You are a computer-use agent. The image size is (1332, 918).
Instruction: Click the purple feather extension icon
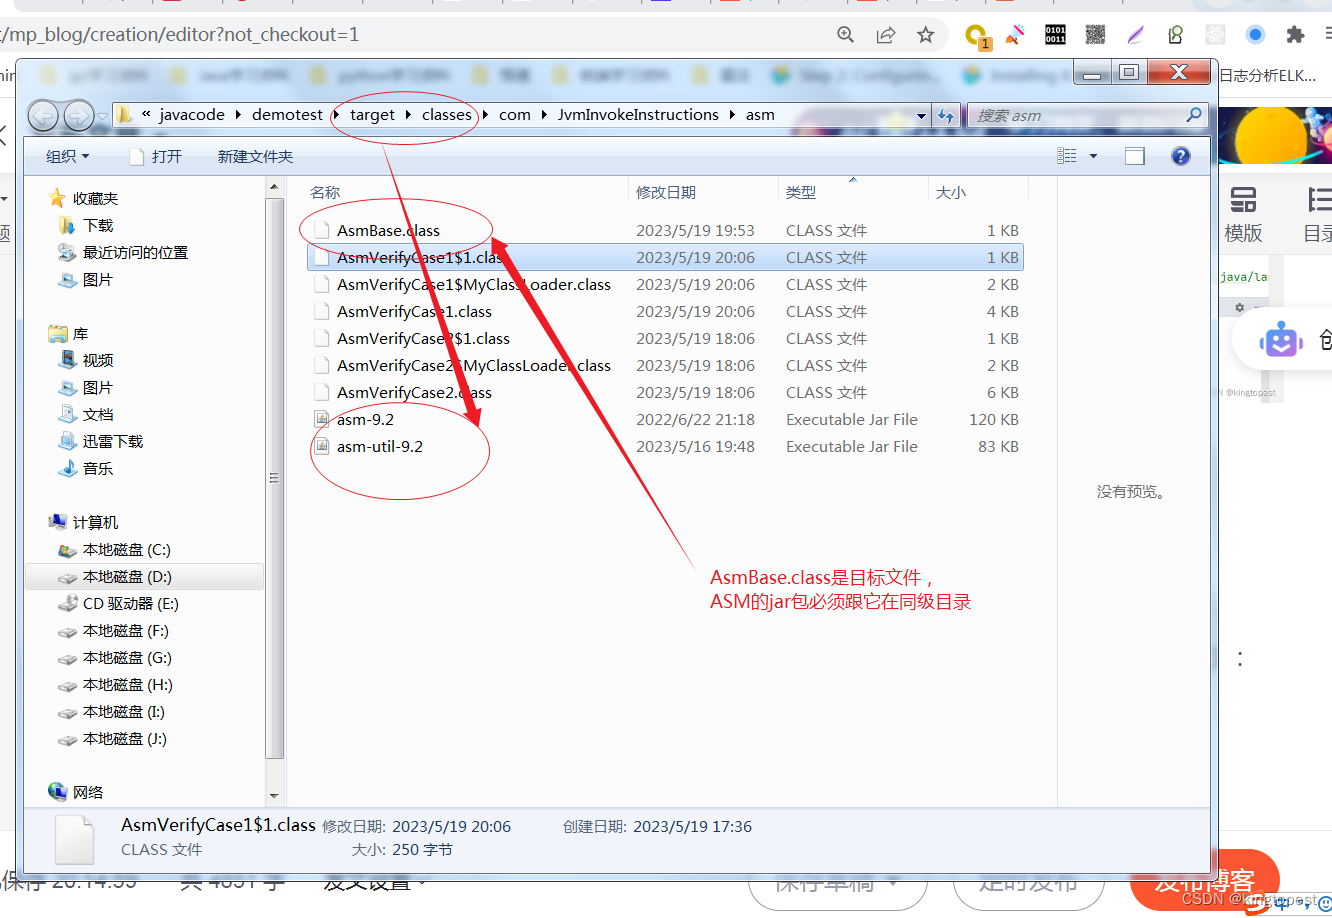coord(1135,33)
